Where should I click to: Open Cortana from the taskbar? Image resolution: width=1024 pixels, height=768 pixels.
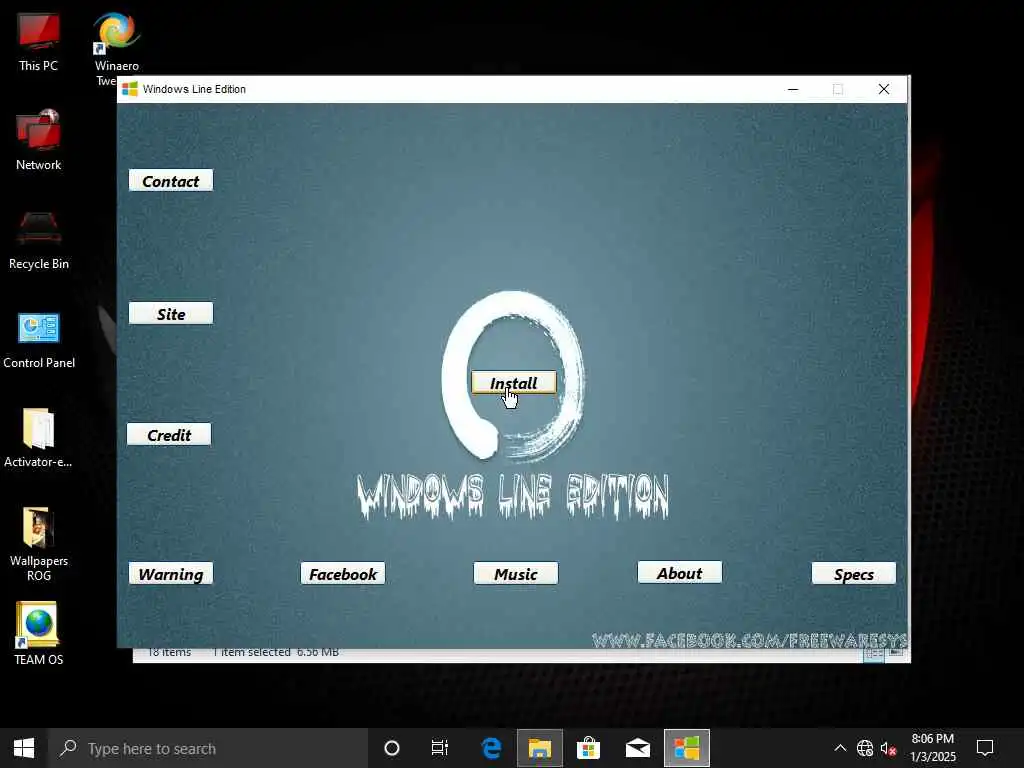pyautogui.click(x=392, y=748)
